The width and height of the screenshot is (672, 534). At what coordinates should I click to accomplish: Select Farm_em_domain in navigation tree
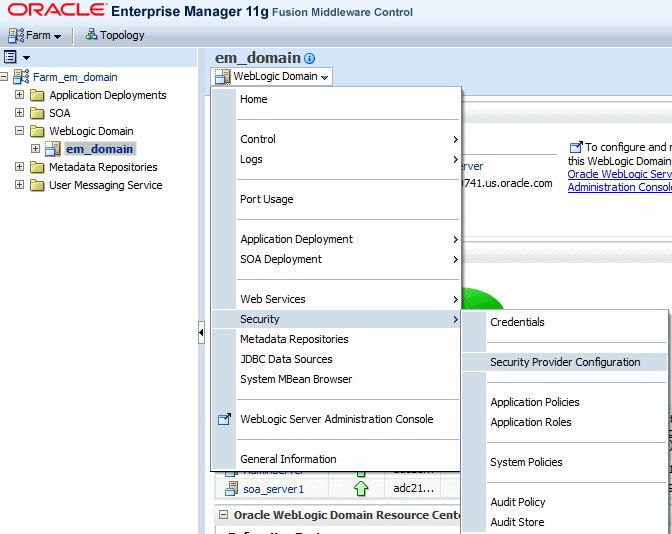[75, 77]
